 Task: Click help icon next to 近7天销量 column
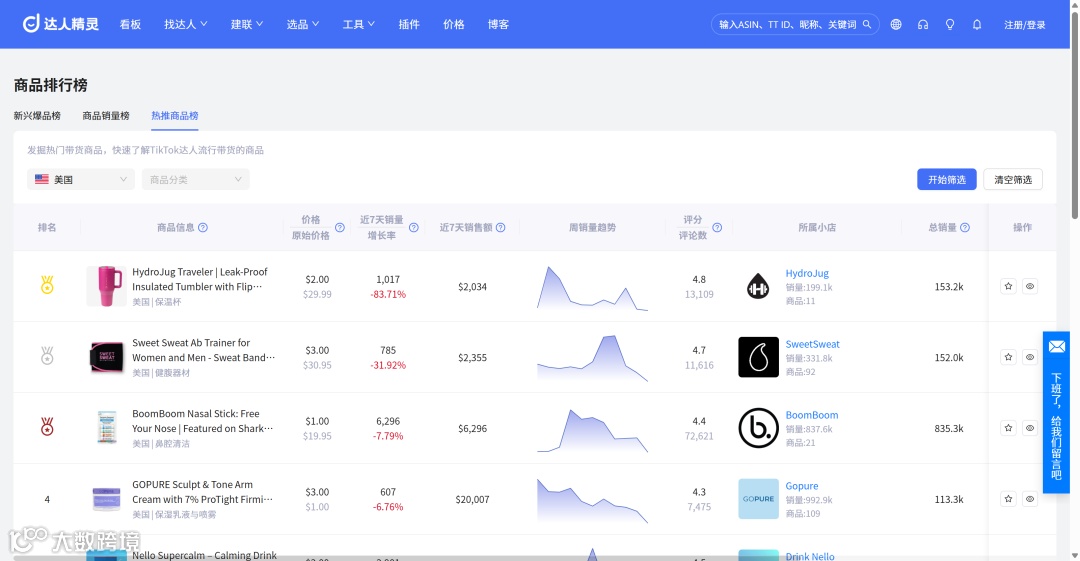pos(413,227)
